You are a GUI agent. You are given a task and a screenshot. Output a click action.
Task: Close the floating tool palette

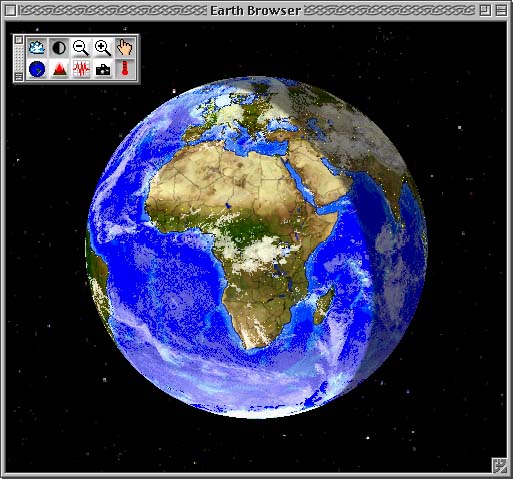(19, 40)
